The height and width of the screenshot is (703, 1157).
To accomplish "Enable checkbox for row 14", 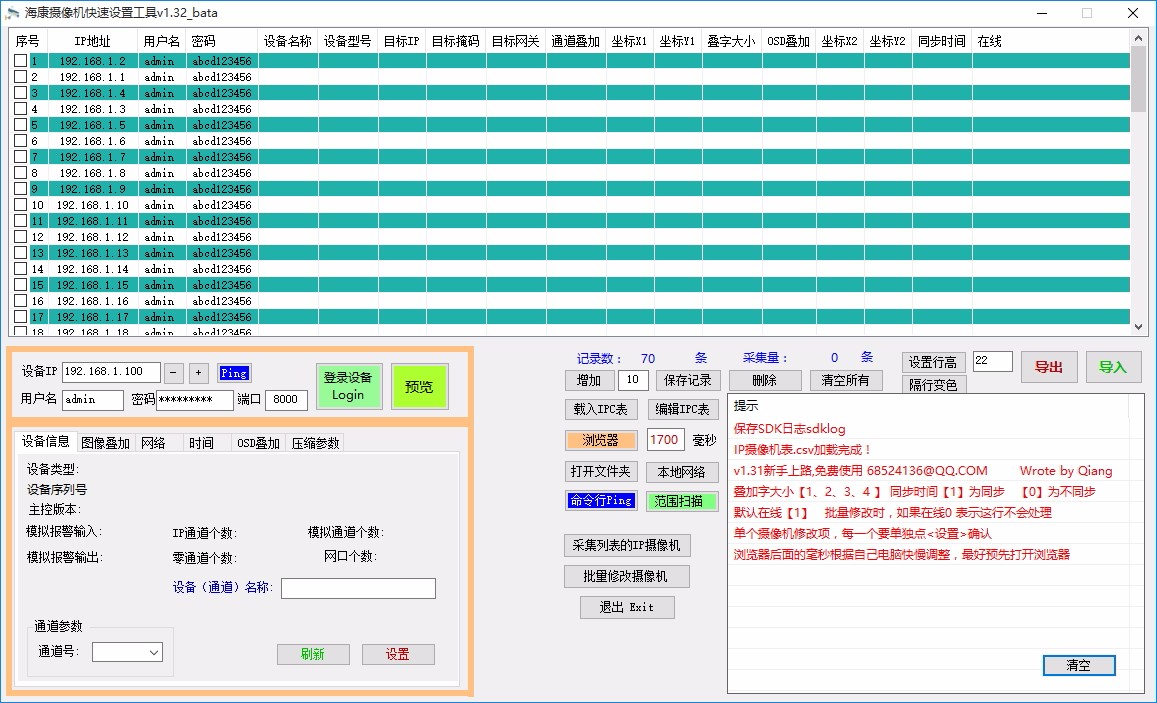I will (x=21, y=269).
